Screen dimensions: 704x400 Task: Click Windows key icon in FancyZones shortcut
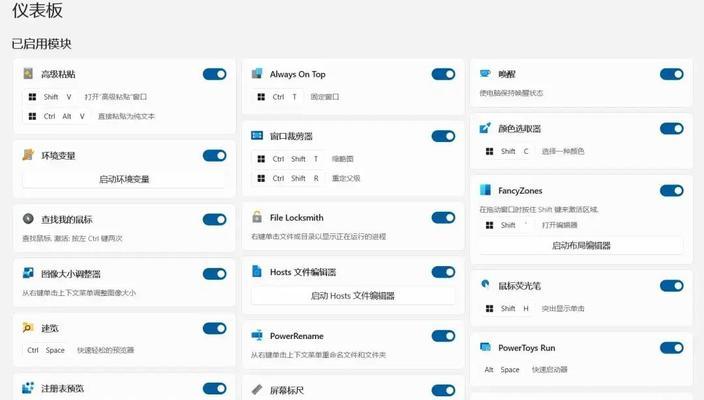(490, 225)
